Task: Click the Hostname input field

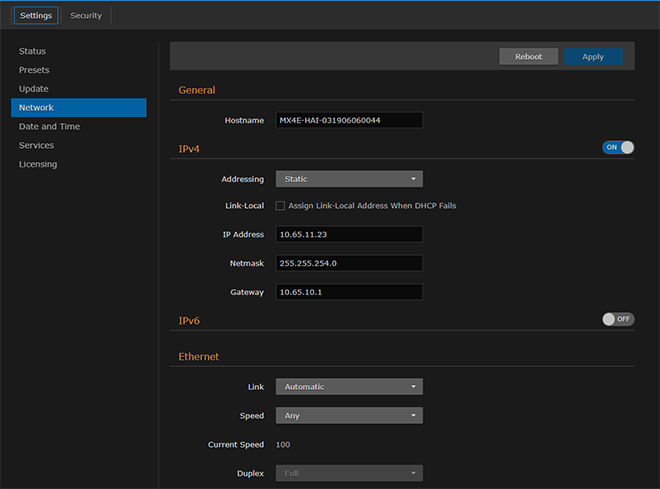Action: (349, 120)
